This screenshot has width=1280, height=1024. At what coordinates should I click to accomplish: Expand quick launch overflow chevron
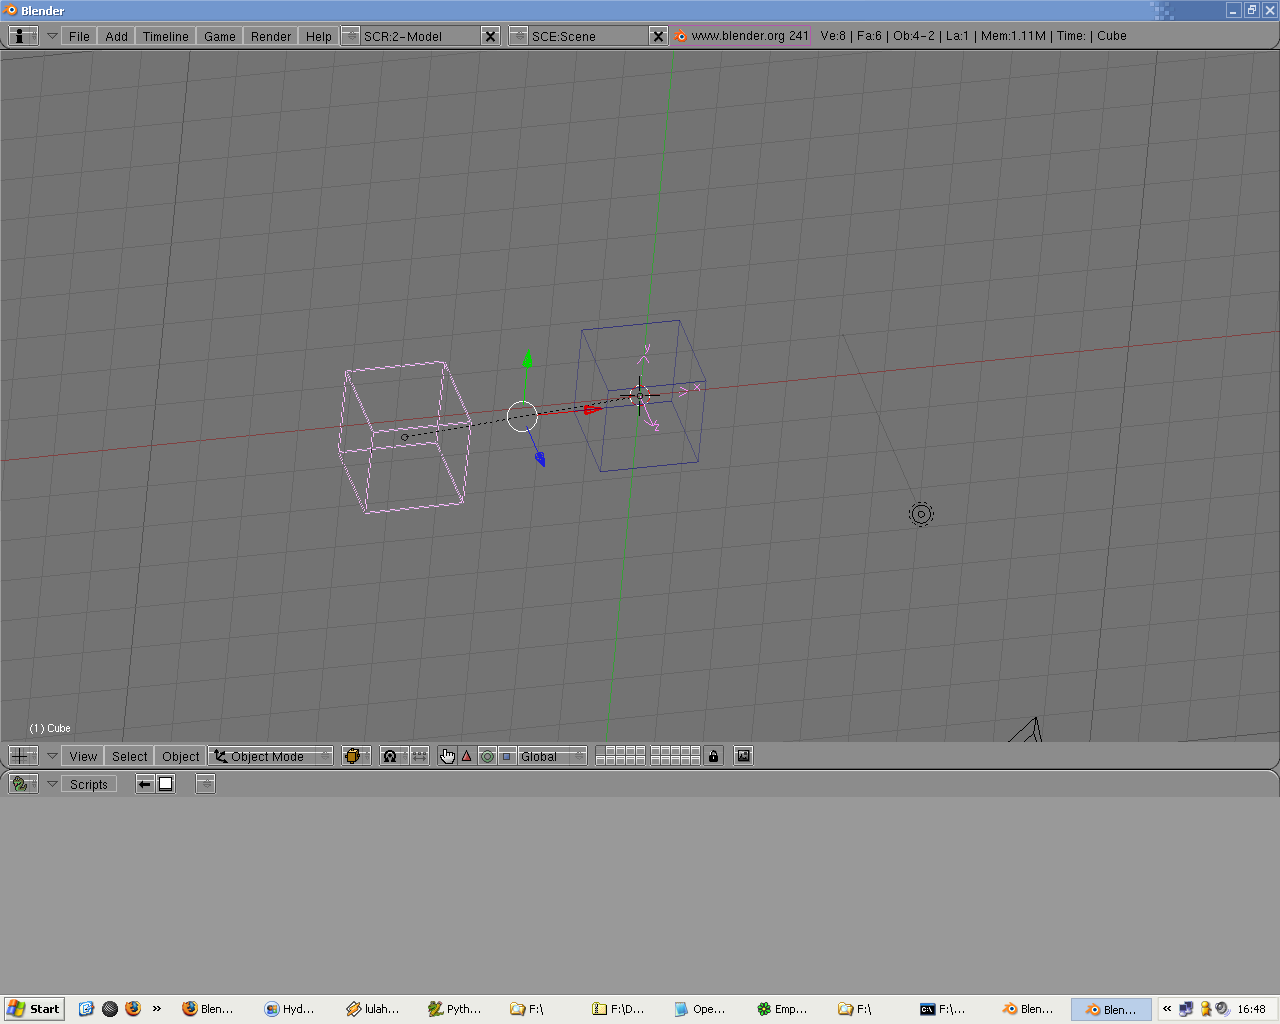tap(157, 1009)
